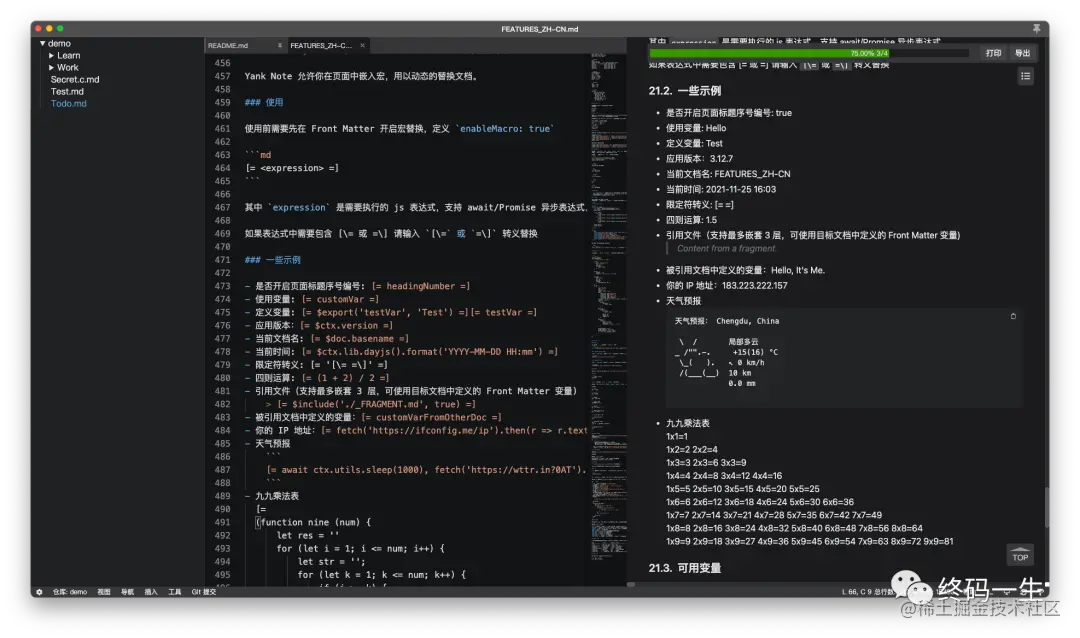Click '应用版本: 3.12.7' in preview
This screenshot has width=1080, height=638.
[699, 158]
